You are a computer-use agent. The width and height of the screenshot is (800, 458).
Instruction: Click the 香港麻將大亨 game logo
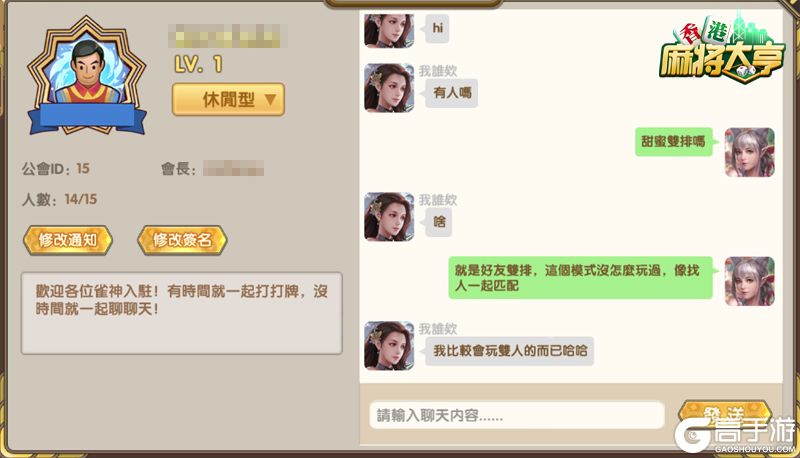[x=721, y=48]
